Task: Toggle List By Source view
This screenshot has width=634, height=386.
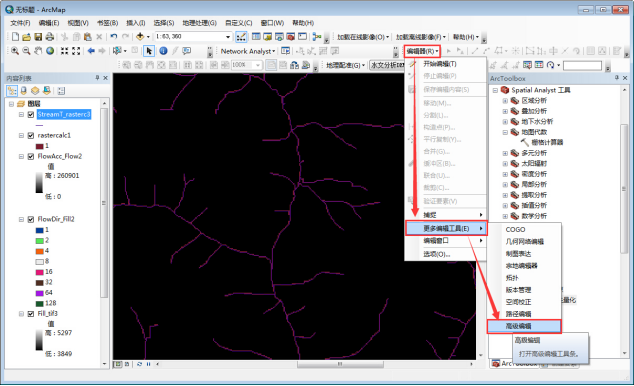Action: pos(23,91)
